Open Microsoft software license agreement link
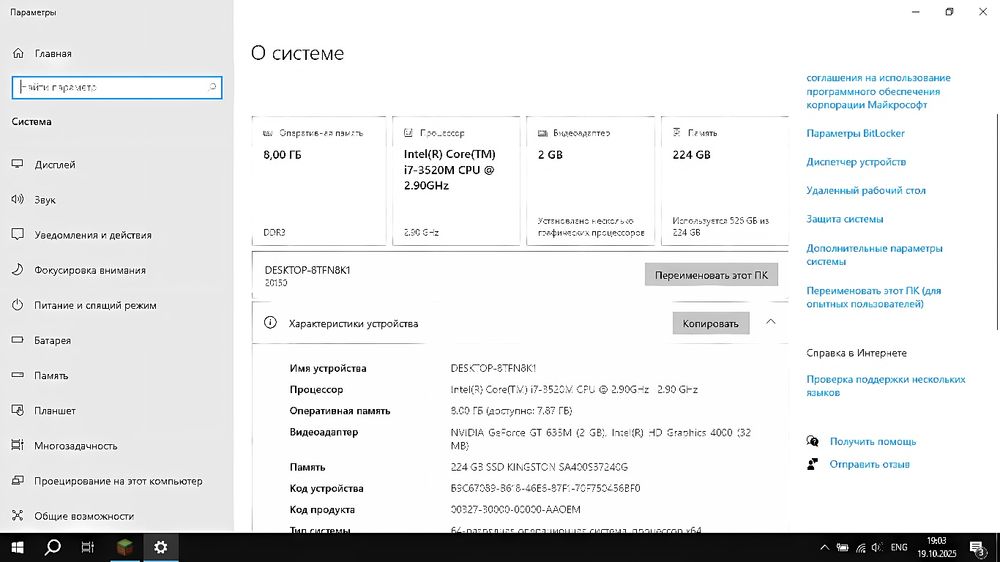The height and width of the screenshot is (562, 1000). pyautogui.click(x=878, y=91)
